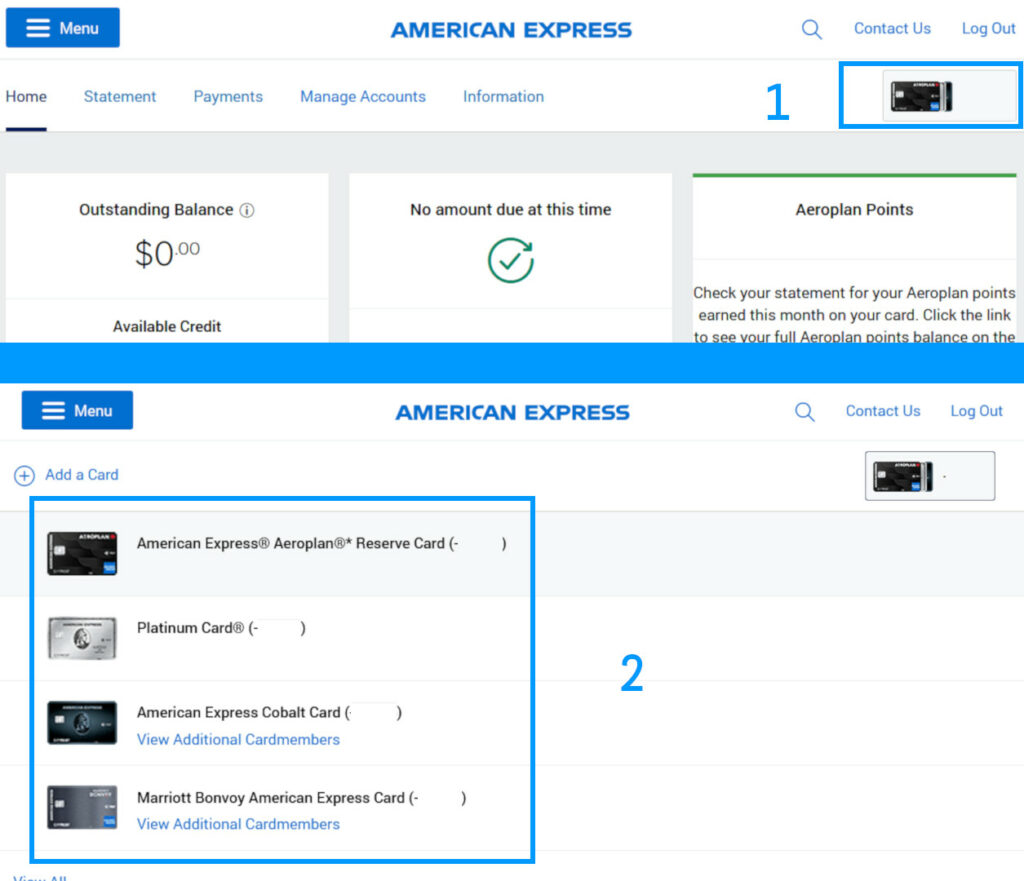Click the green checkmark under no amount due
Screen dimensions: 1024x881
pyautogui.click(x=510, y=258)
